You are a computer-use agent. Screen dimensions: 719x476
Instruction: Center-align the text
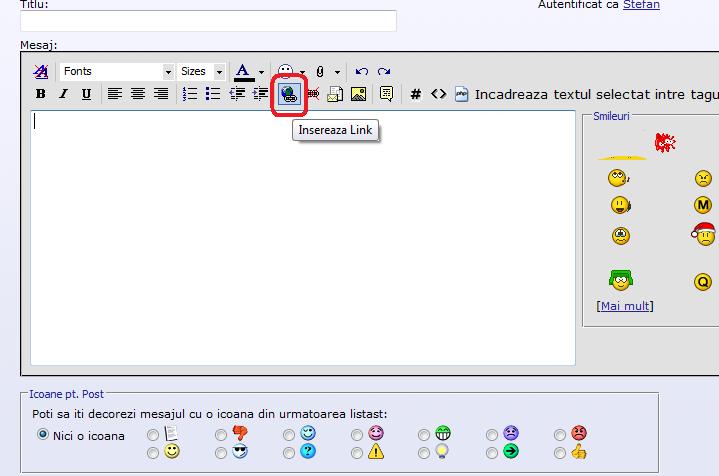pos(137,94)
